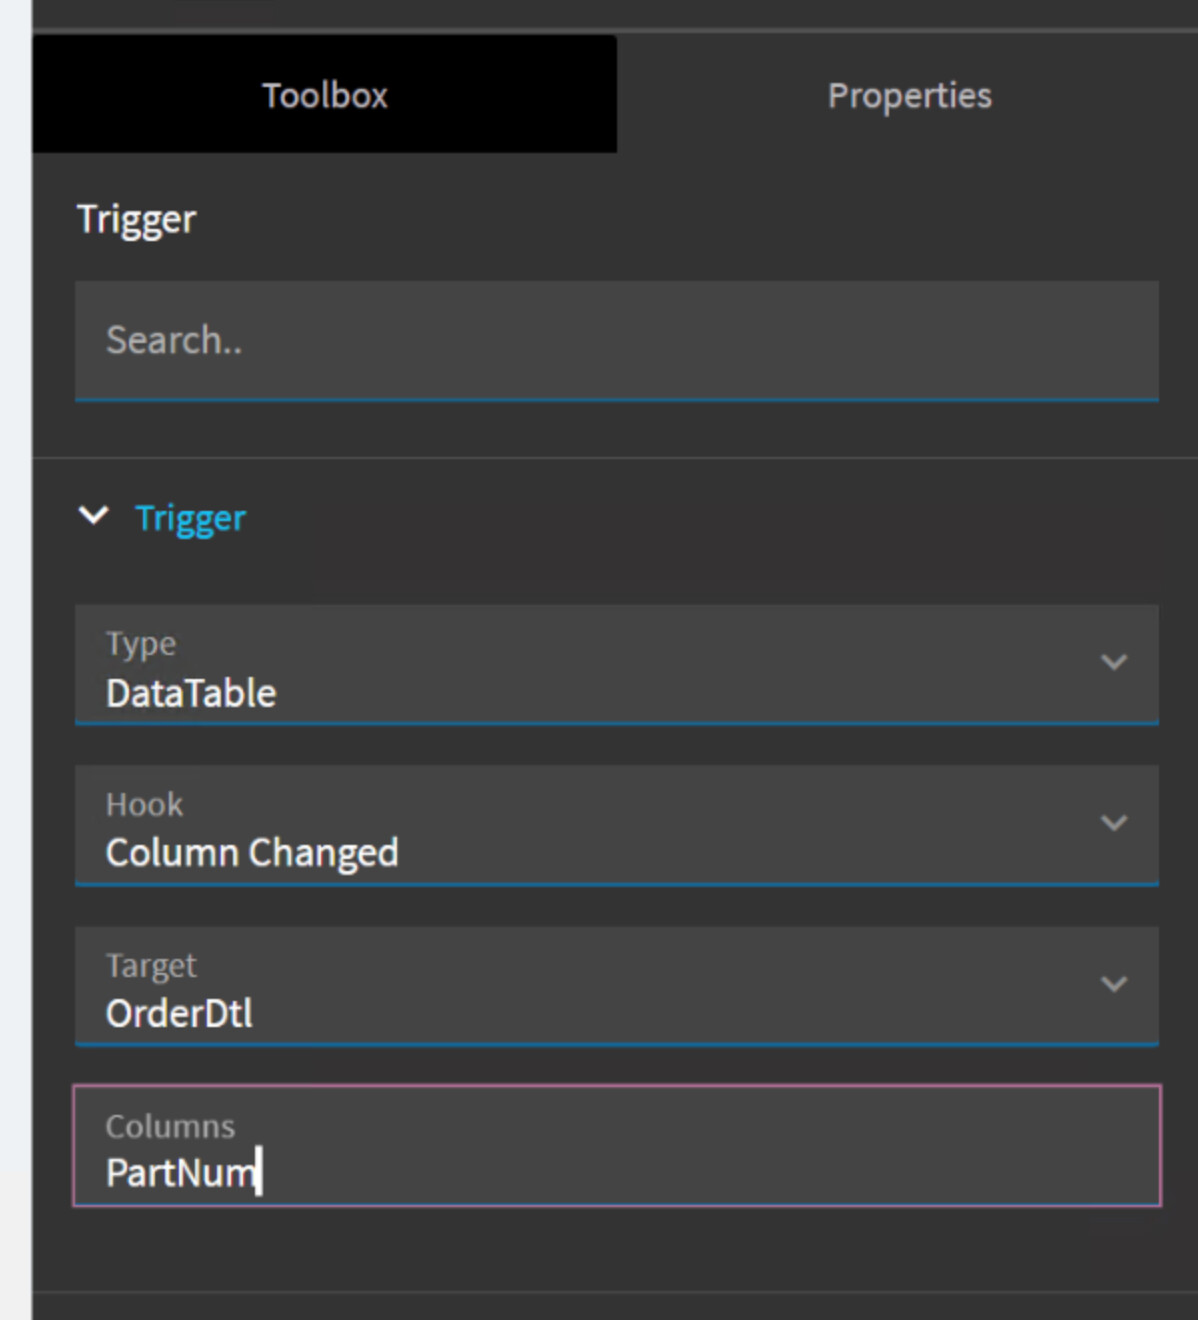Screen dimensions: 1198x1320
Task: Click the Trigger panel heading text
Action: [x=137, y=219]
